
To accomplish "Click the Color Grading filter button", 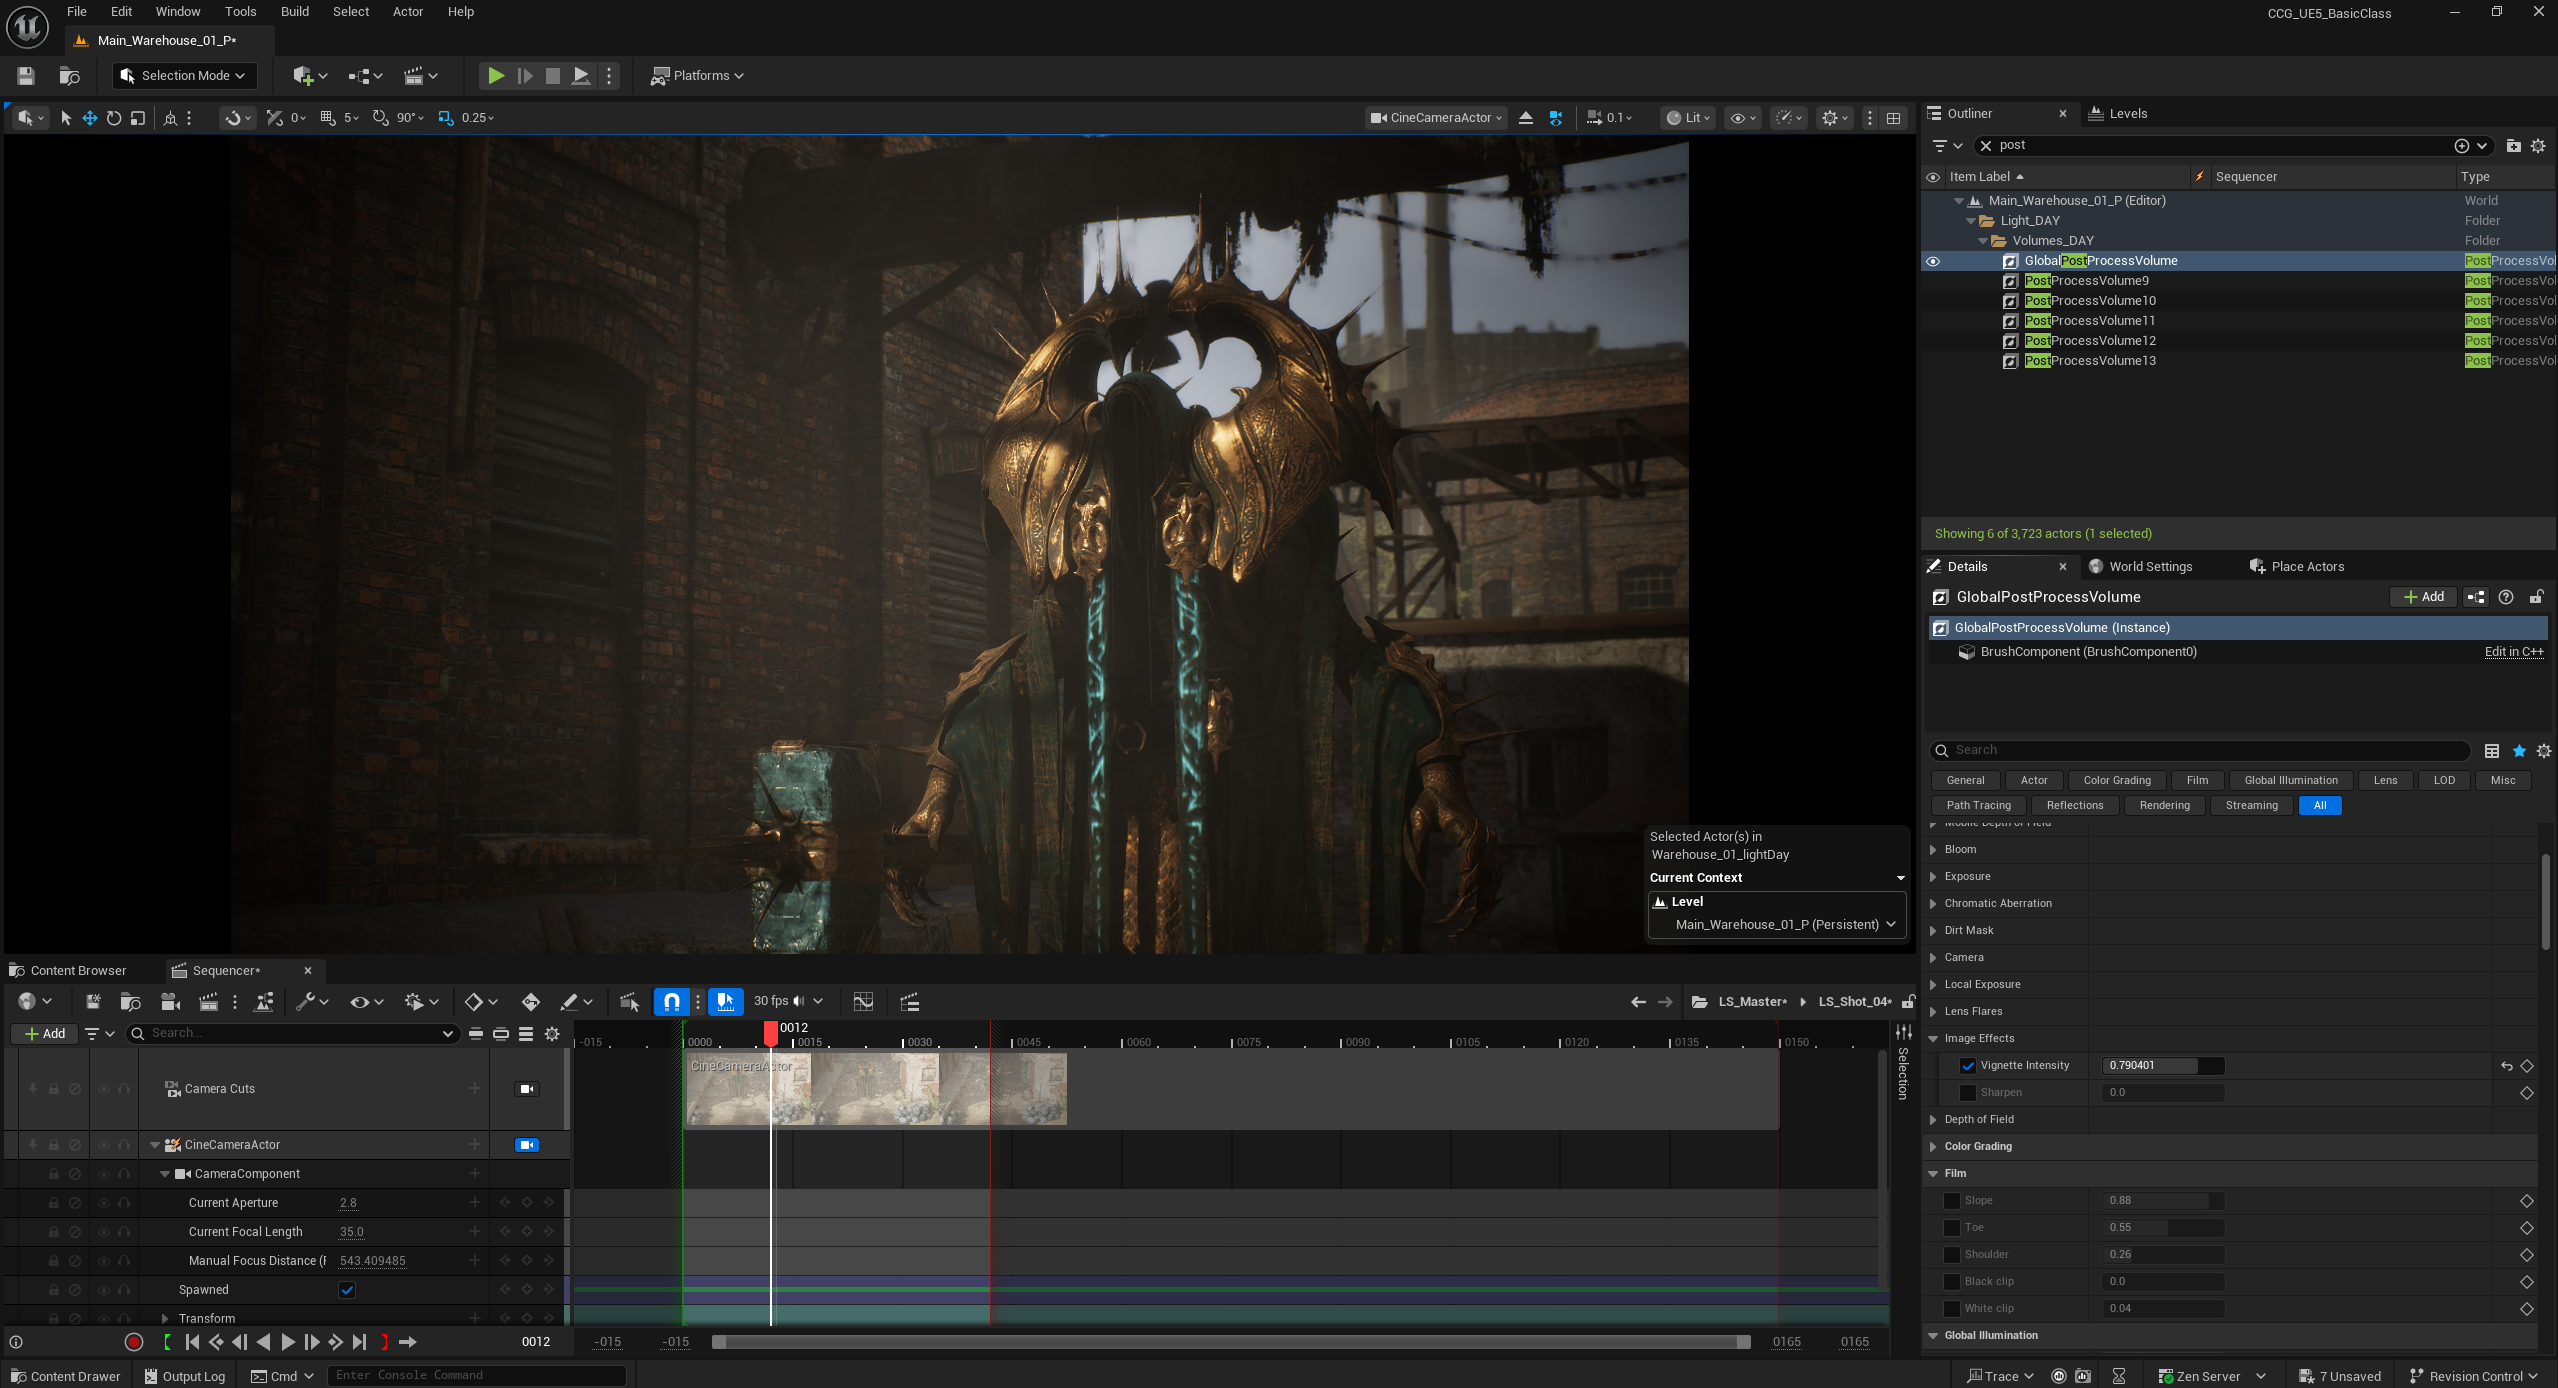I will (x=2117, y=781).
